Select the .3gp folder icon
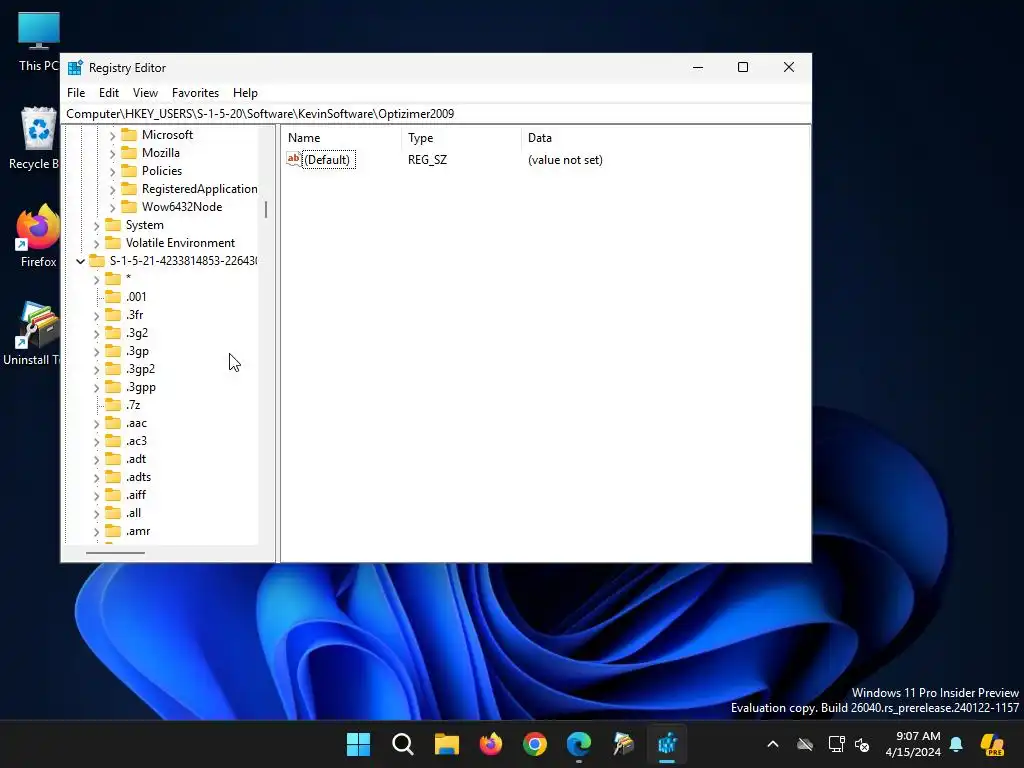The image size is (1024, 768). click(x=113, y=351)
